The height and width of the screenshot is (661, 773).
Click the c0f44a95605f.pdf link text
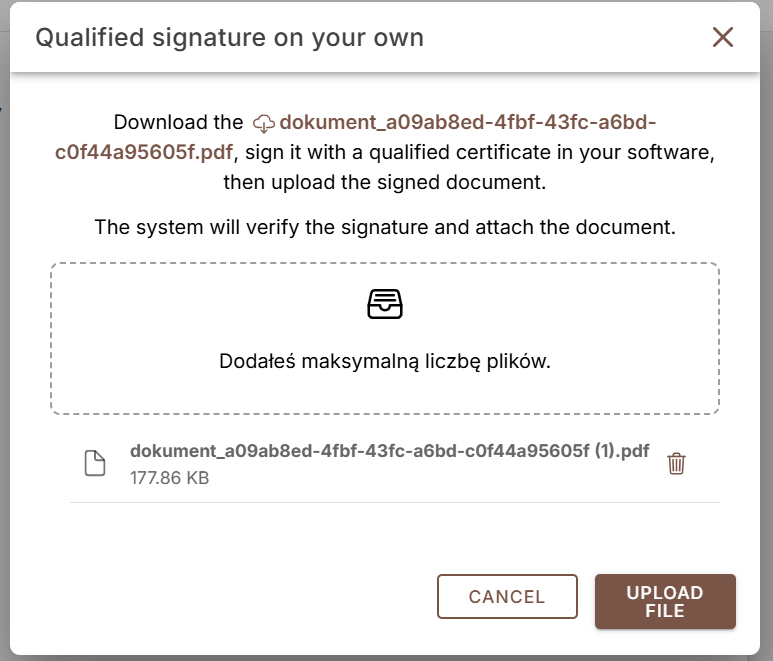coord(143,152)
